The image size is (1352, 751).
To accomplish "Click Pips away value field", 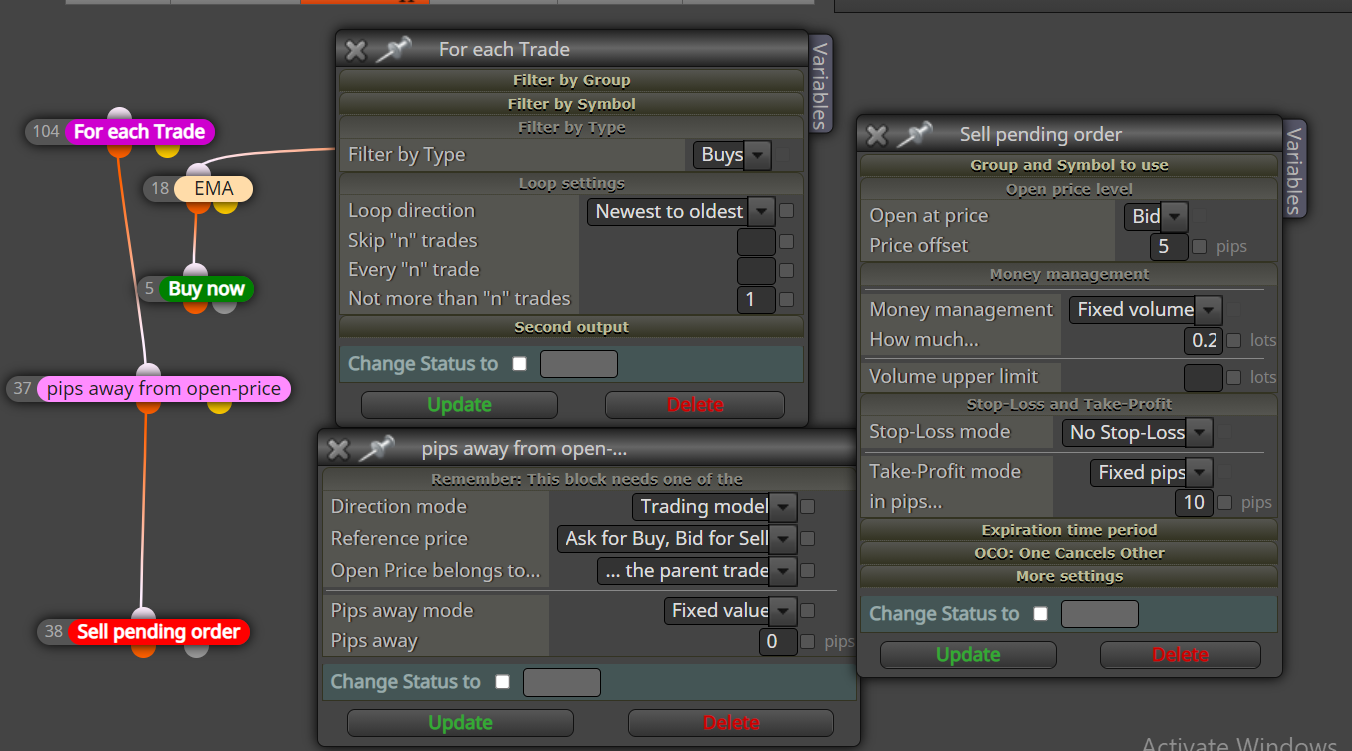I will pyautogui.click(x=778, y=641).
